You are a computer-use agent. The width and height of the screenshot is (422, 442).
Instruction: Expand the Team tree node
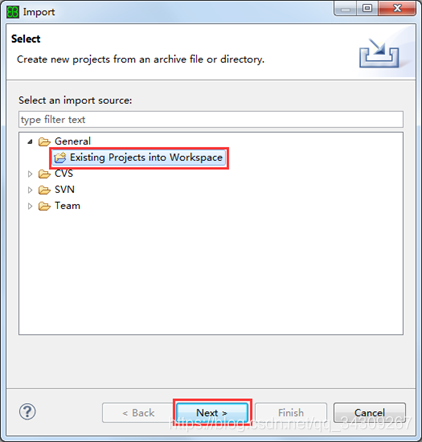tap(30, 206)
